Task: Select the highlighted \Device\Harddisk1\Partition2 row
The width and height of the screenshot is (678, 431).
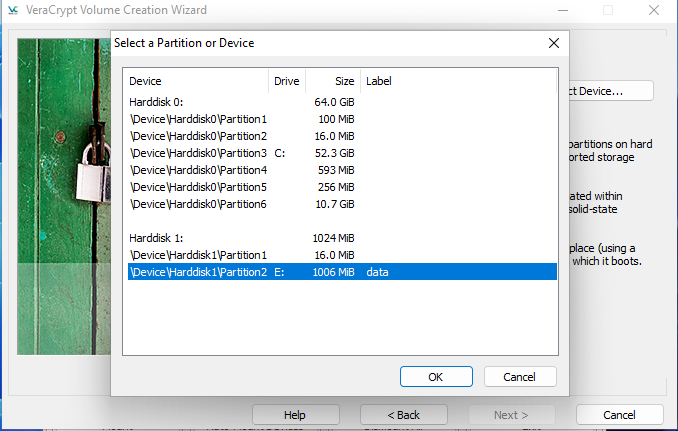Action: tap(342, 272)
